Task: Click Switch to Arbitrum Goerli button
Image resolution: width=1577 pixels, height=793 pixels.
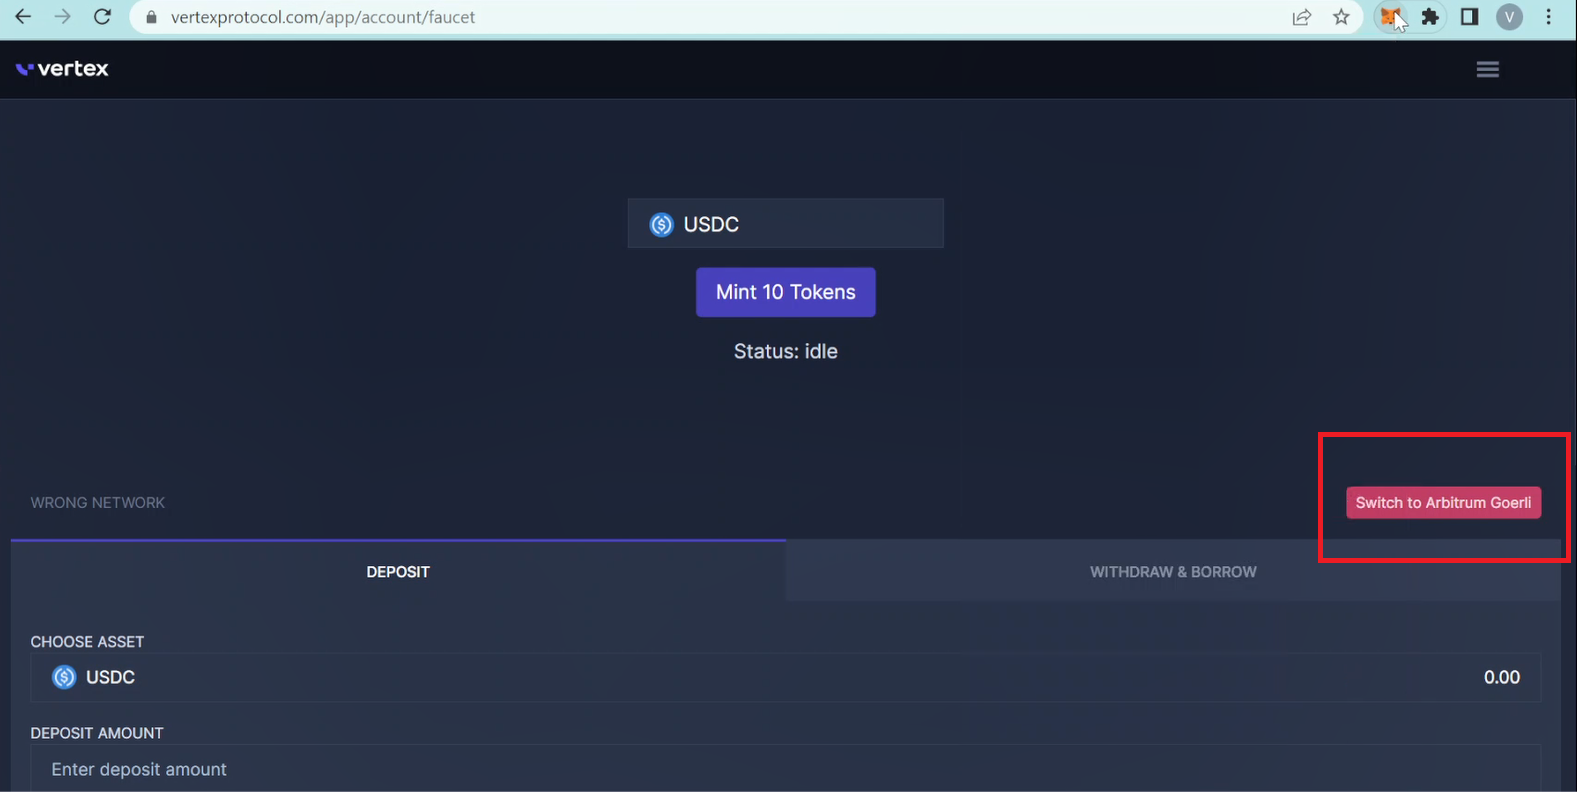Action: tap(1443, 503)
